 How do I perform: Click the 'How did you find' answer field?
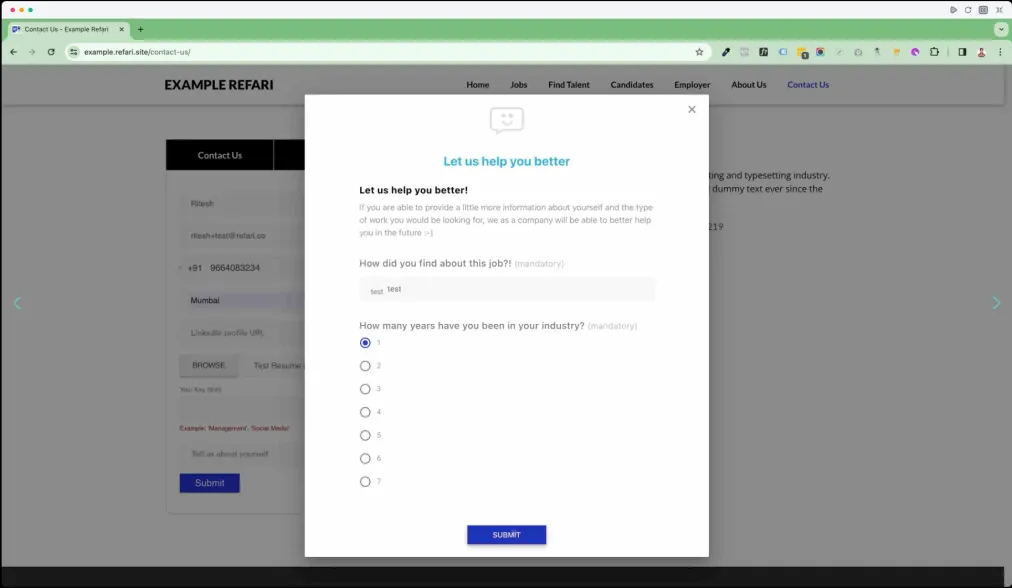(x=507, y=289)
